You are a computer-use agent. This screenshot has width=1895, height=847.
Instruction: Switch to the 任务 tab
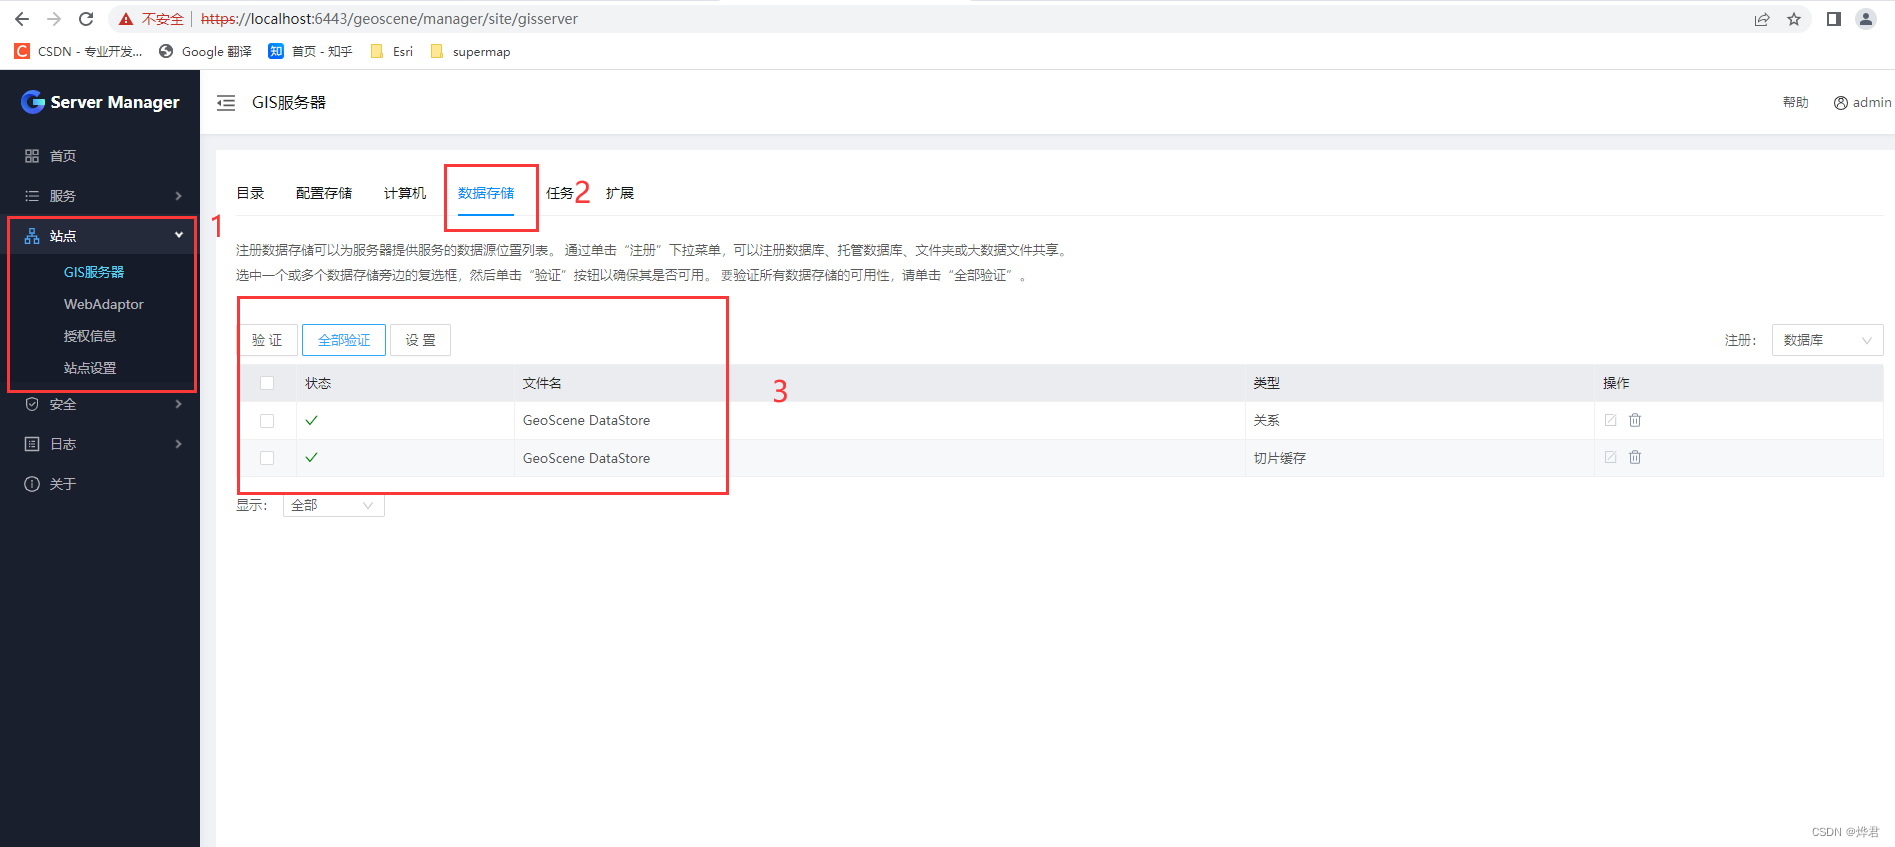[559, 193]
